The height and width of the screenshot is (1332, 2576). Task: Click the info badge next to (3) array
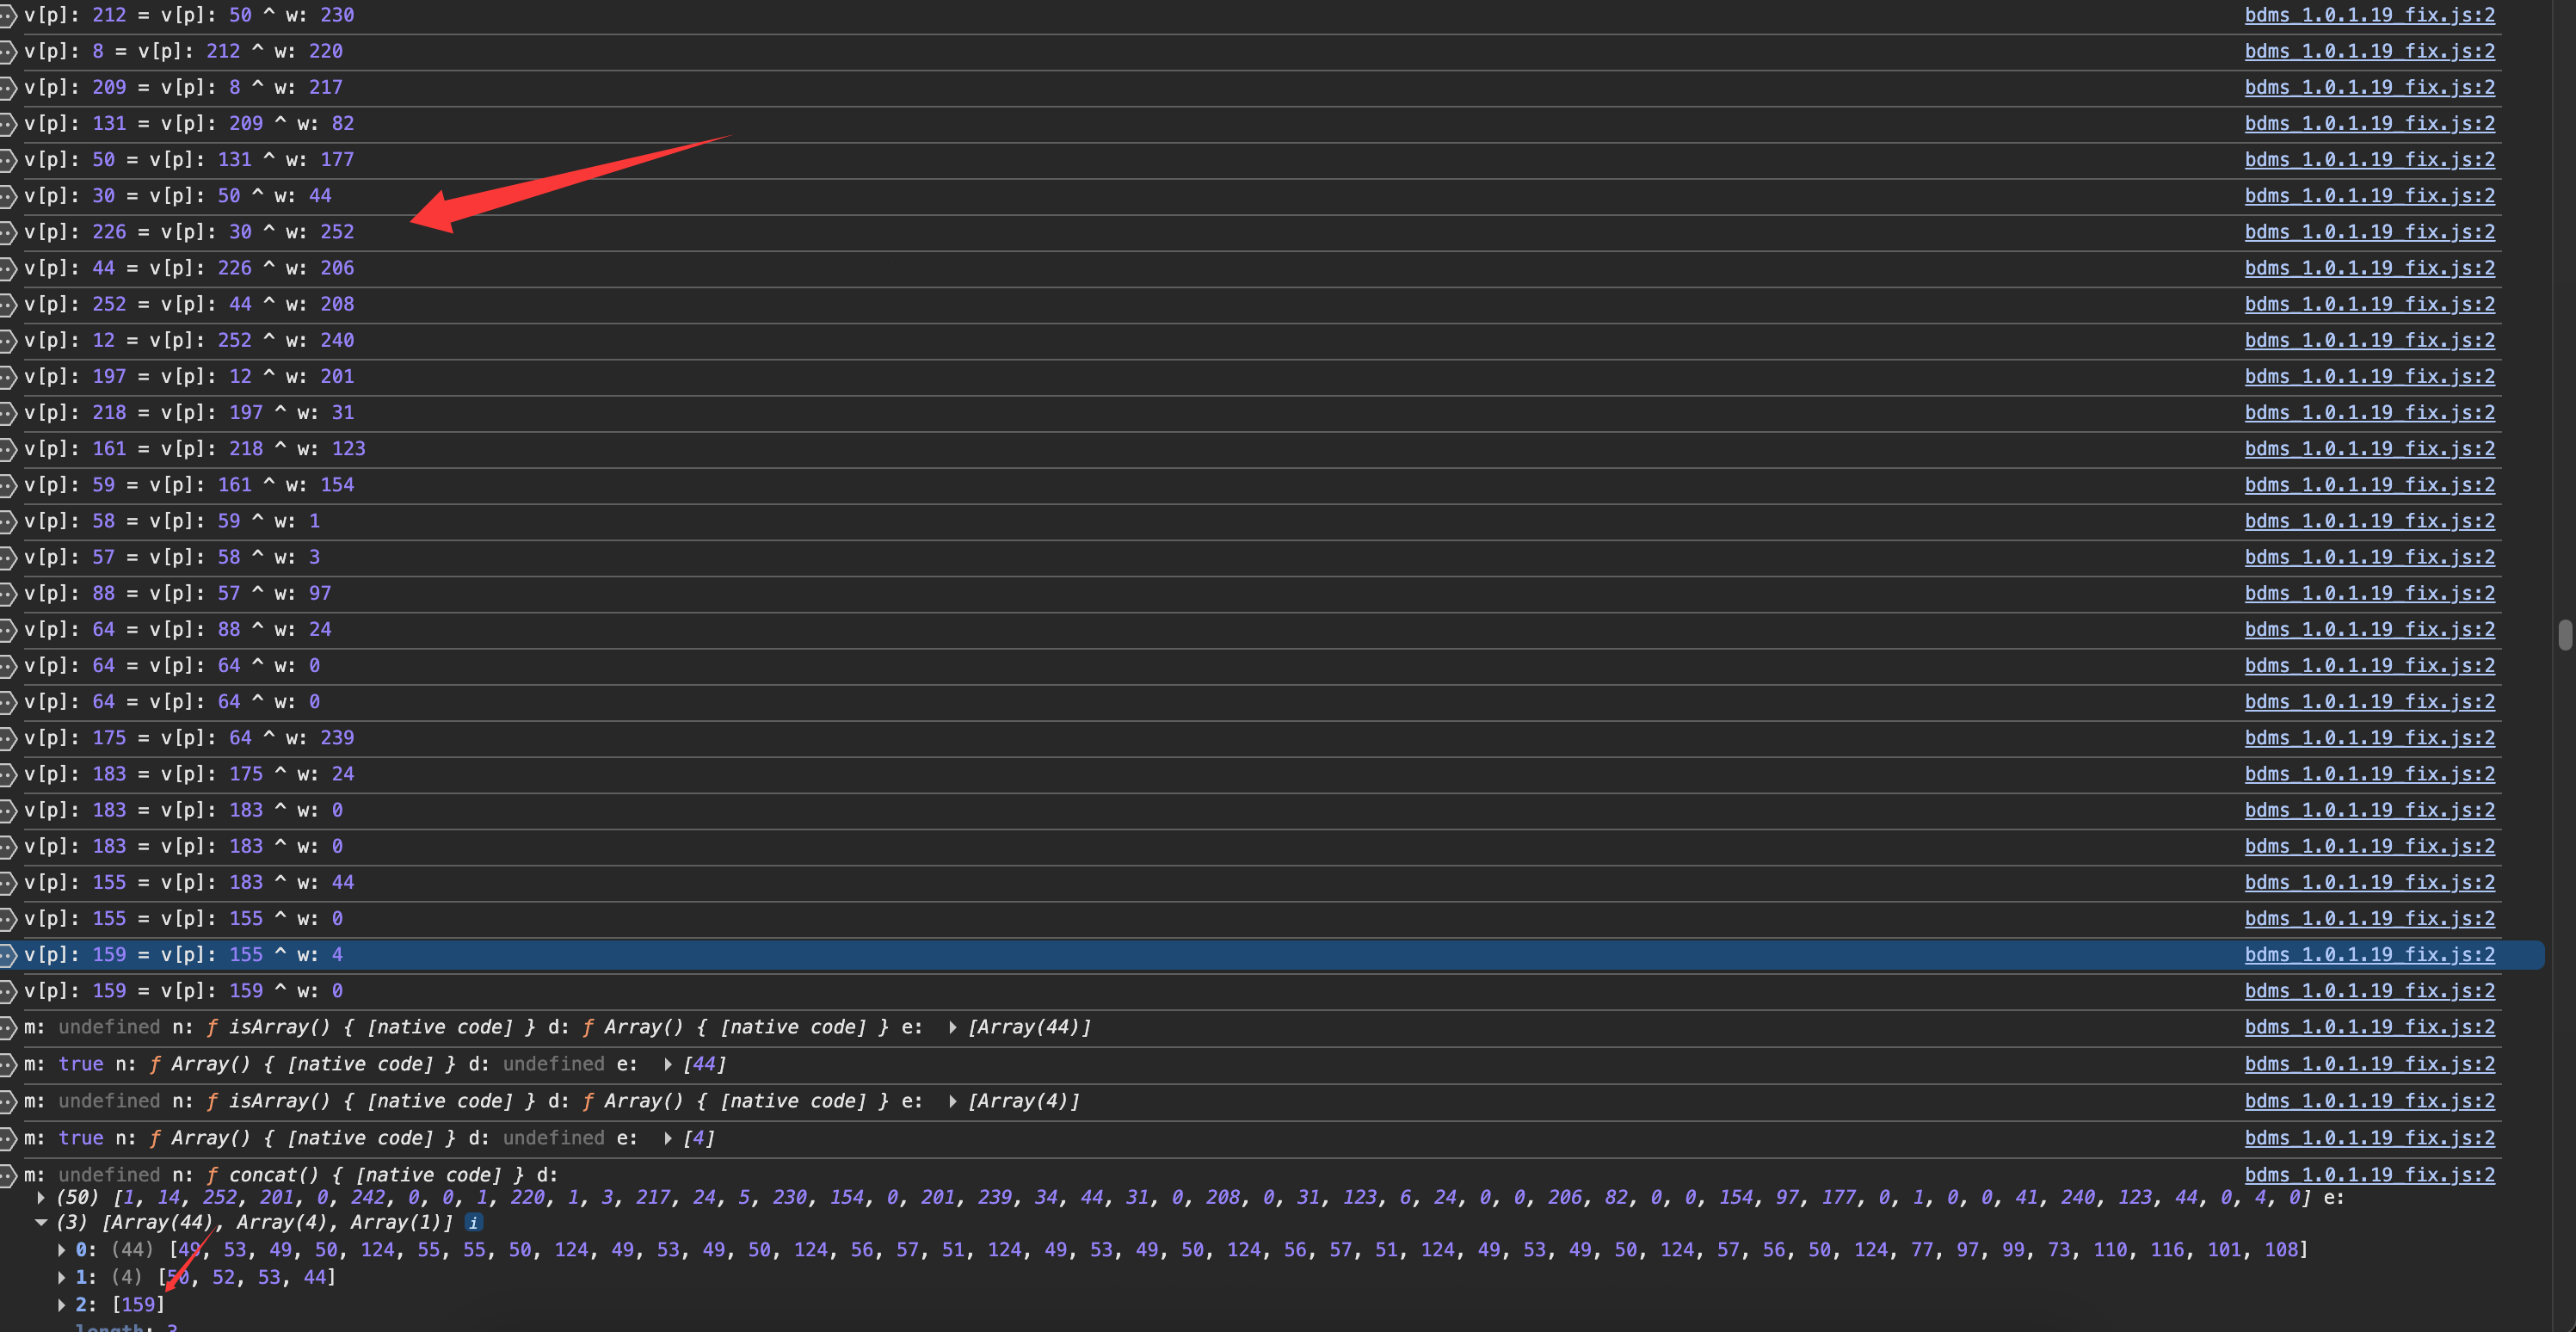[x=474, y=1222]
